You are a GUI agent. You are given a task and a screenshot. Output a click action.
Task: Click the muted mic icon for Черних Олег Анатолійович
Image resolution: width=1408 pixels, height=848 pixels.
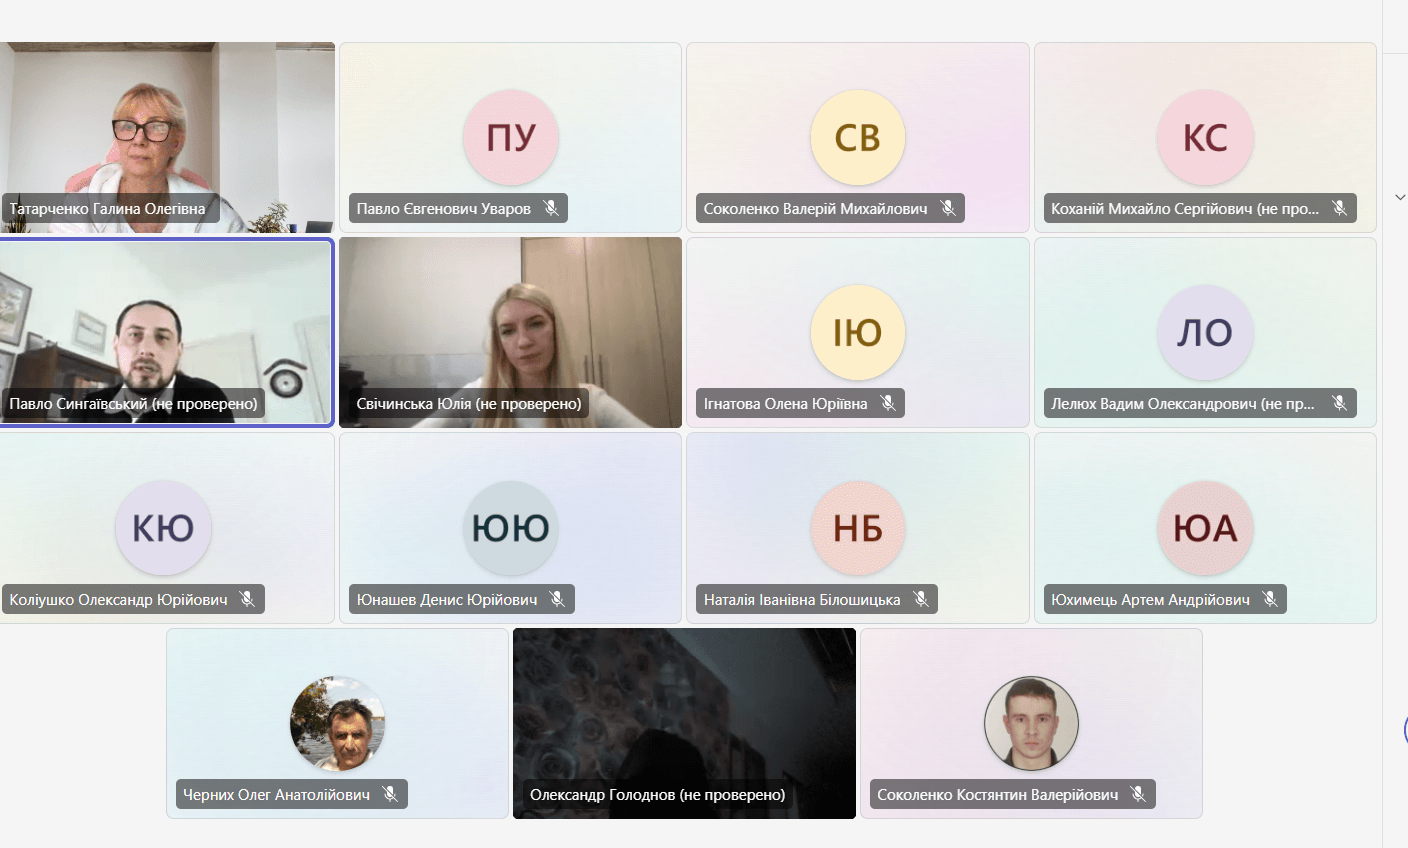(390, 794)
